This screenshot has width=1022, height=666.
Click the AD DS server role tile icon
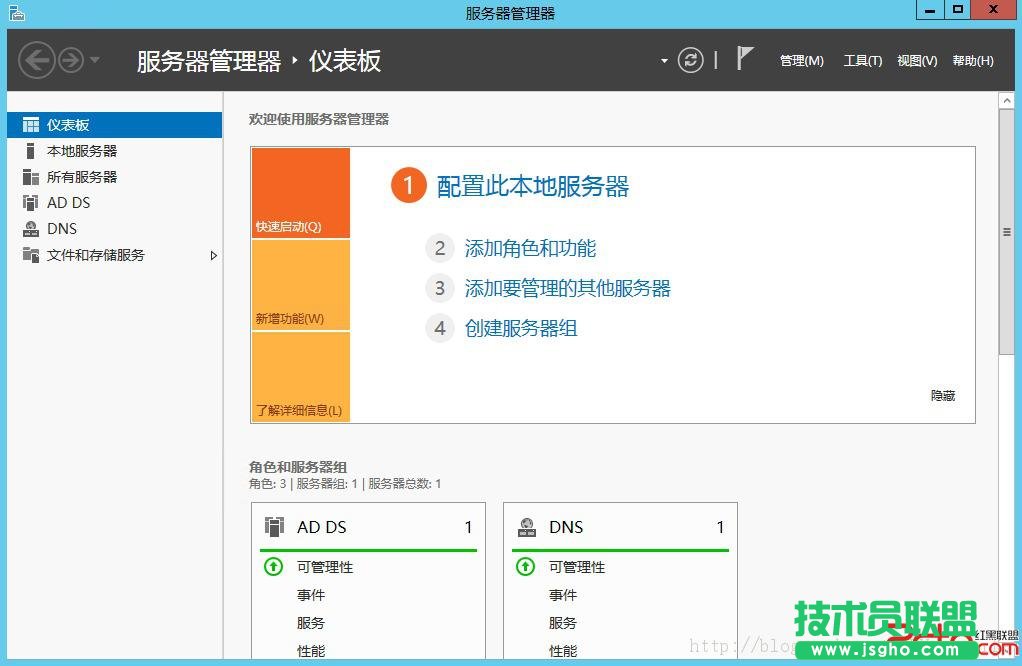click(274, 527)
